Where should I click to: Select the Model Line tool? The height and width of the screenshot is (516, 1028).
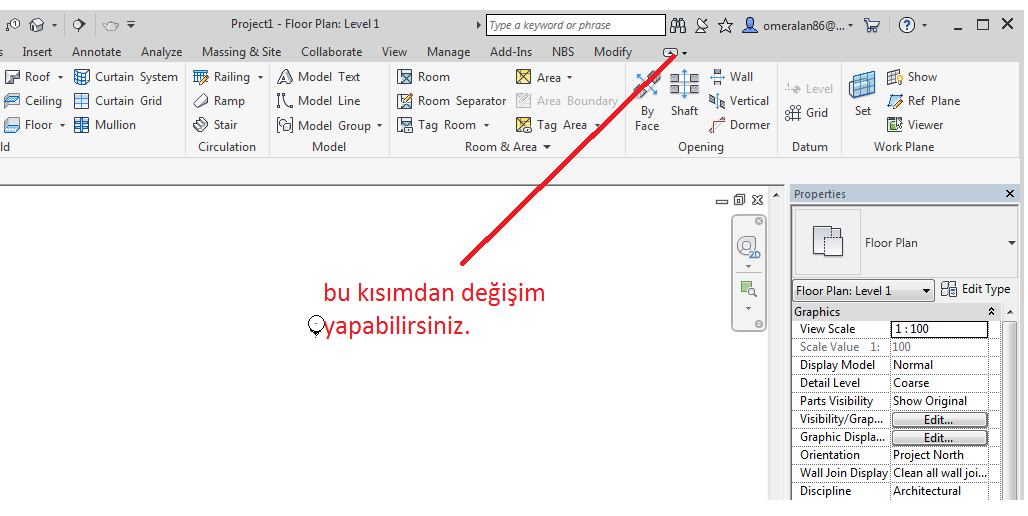[x=319, y=101]
